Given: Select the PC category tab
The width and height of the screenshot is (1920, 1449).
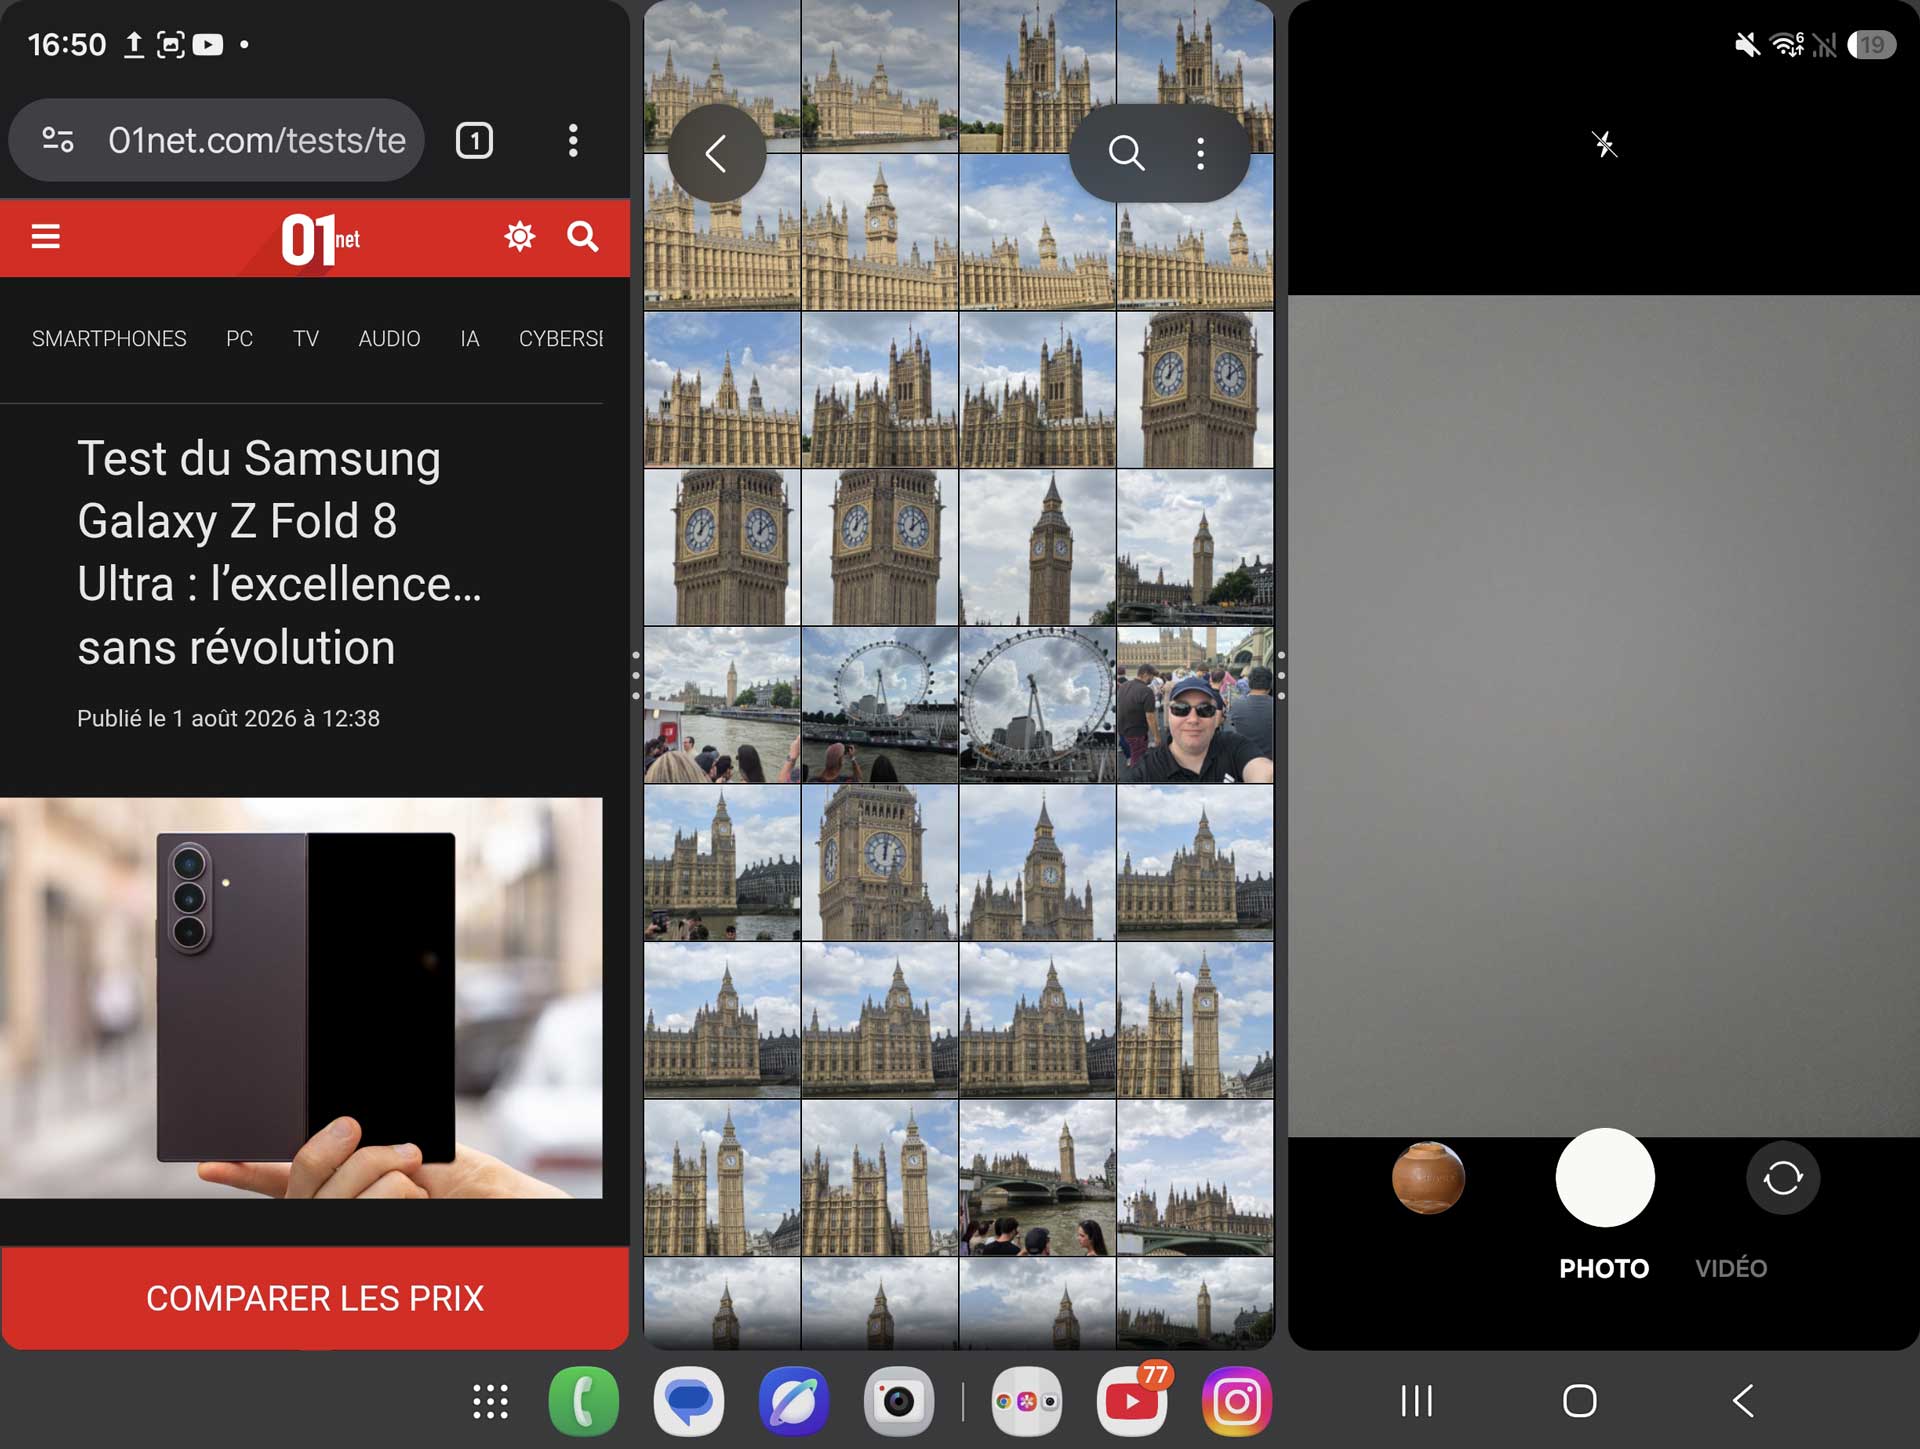Looking at the screenshot, I should pyautogui.click(x=239, y=339).
